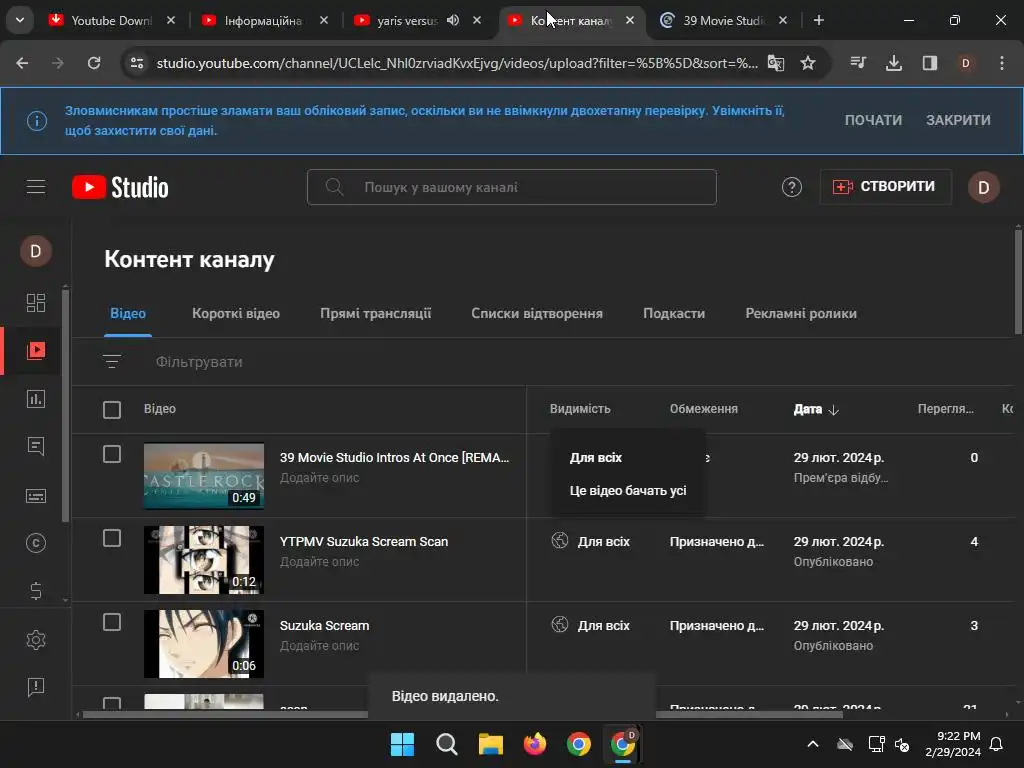
Task: Toggle Chrome side panel icon
Action: [929, 63]
